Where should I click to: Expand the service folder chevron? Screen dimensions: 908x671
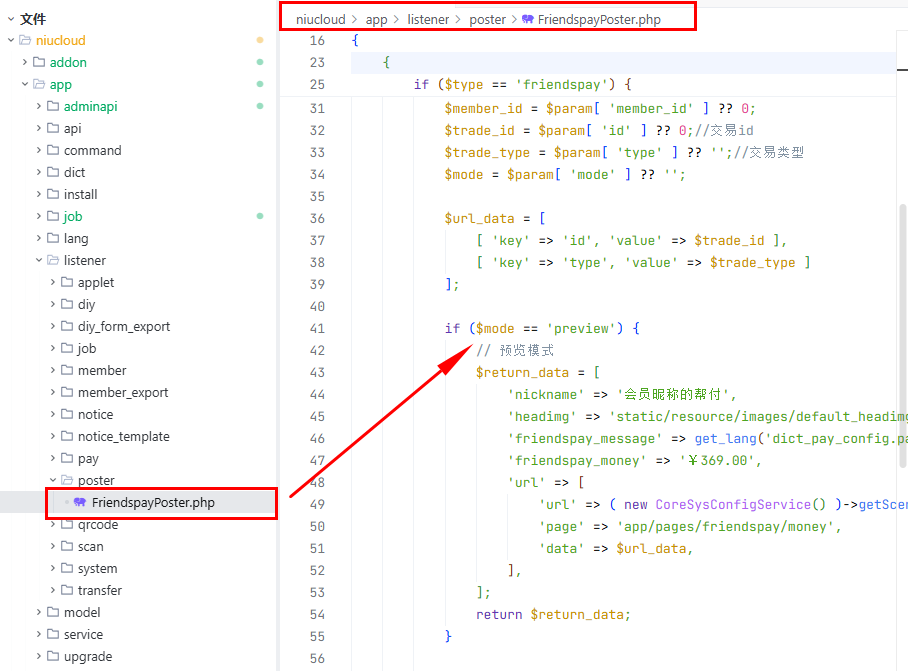[39, 635]
